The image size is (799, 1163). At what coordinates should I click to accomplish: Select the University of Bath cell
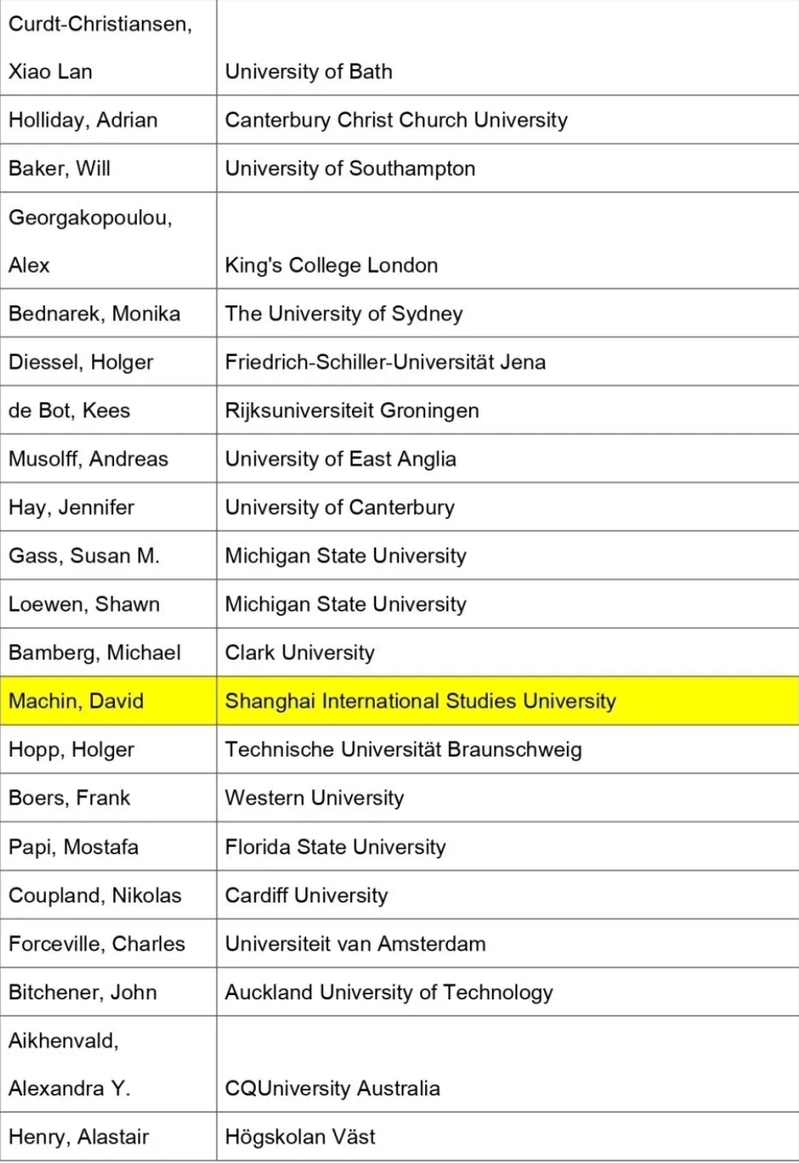pos(308,71)
